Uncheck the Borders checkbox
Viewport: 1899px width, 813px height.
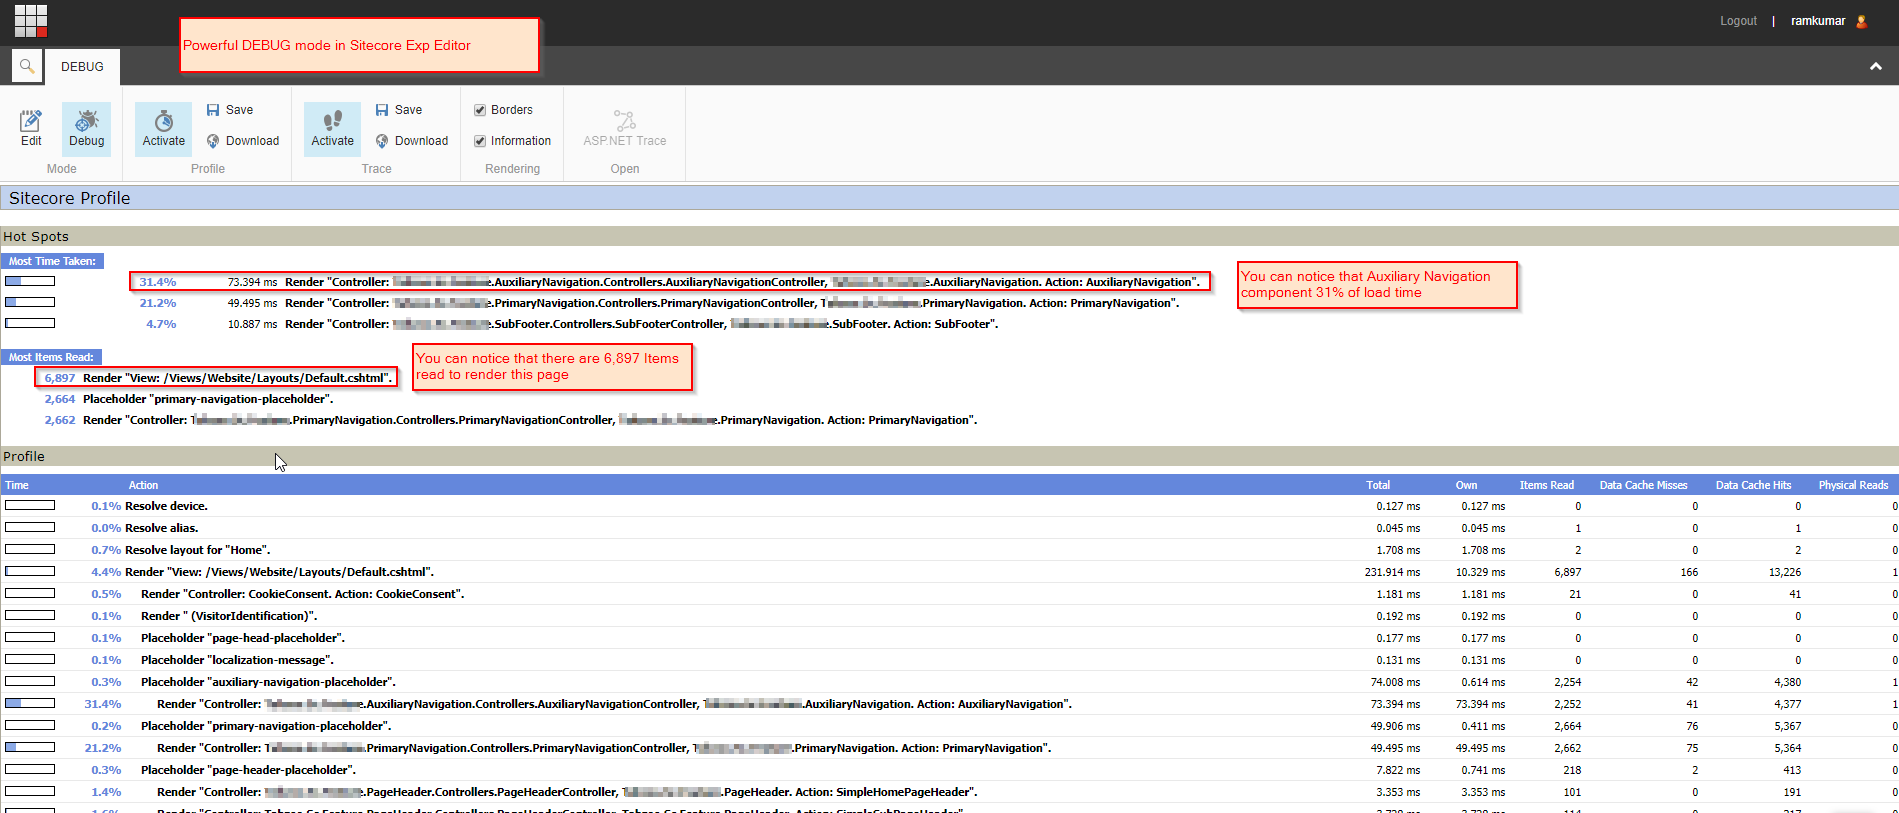point(480,110)
